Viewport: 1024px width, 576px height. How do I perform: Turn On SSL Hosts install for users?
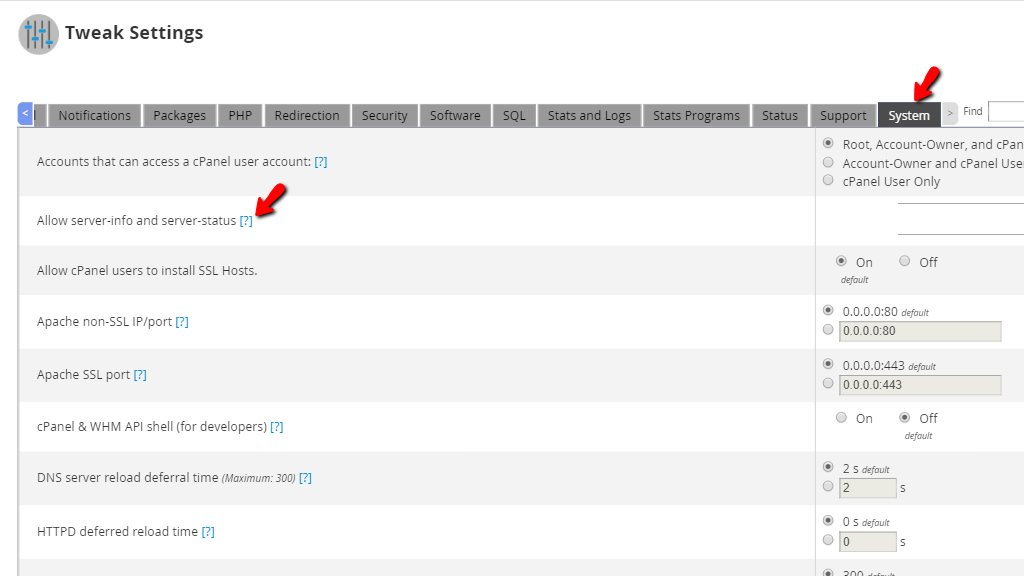pos(841,261)
